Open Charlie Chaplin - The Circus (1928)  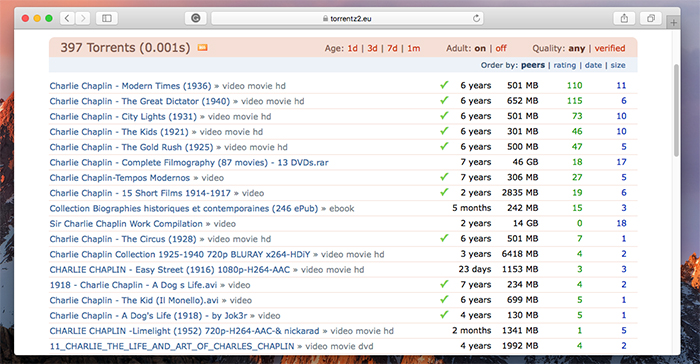coord(123,239)
